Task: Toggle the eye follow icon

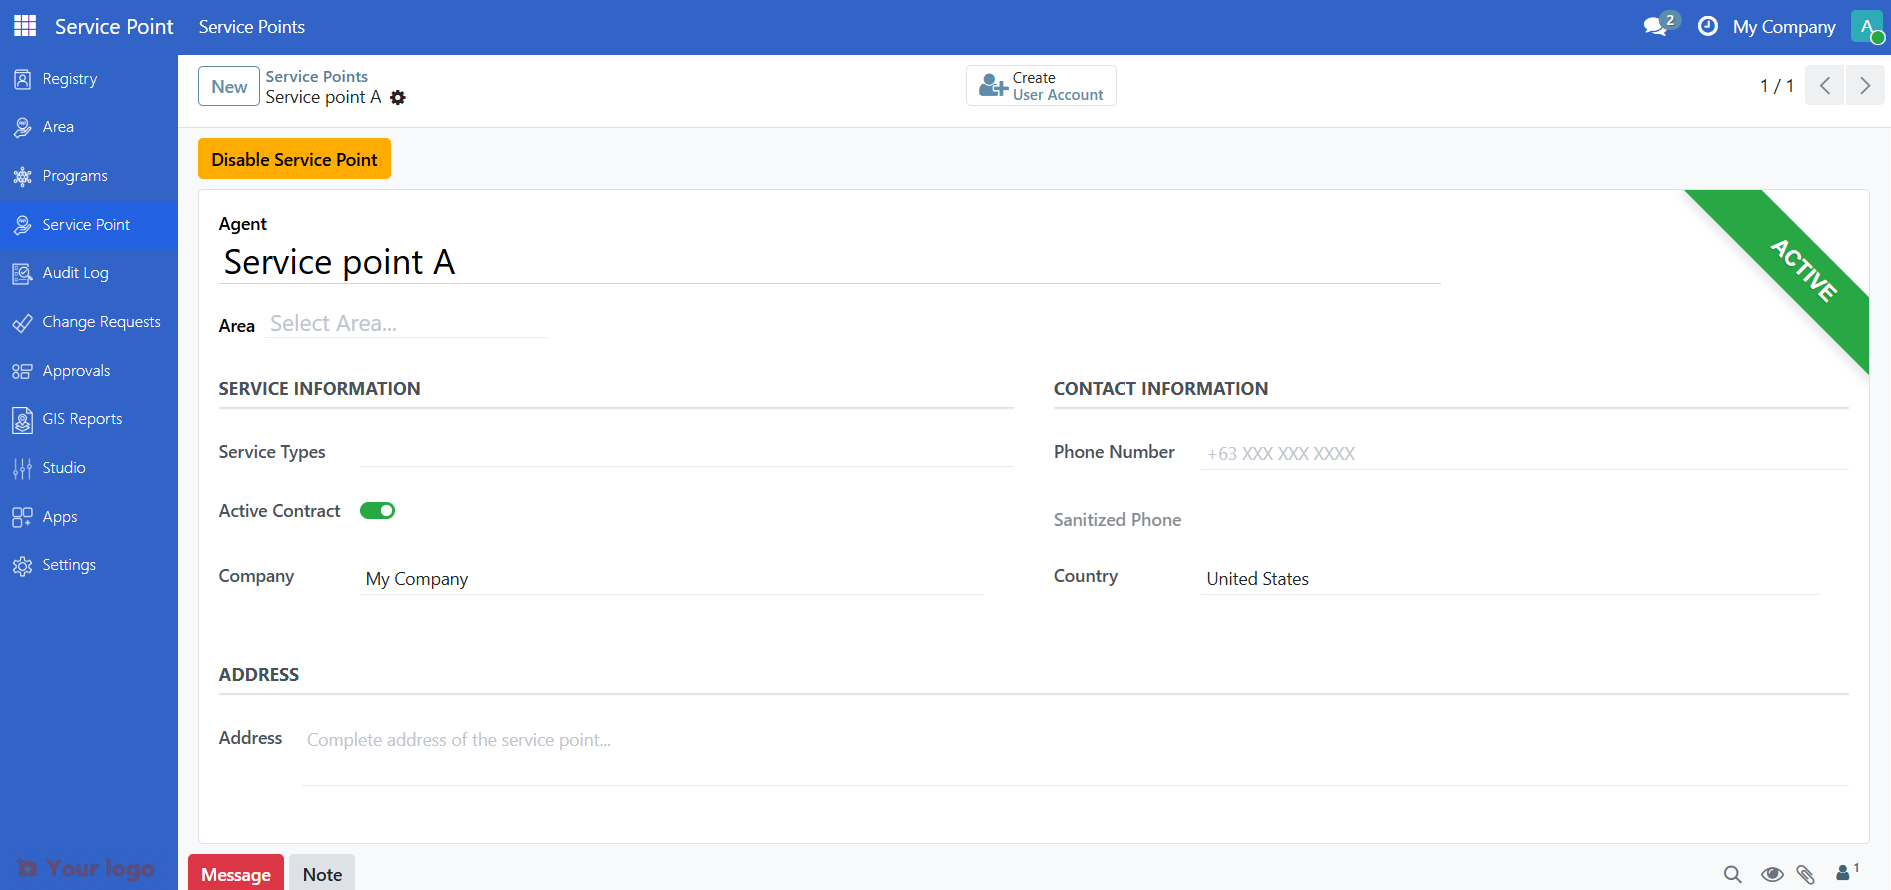Action: coord(1772,874)
